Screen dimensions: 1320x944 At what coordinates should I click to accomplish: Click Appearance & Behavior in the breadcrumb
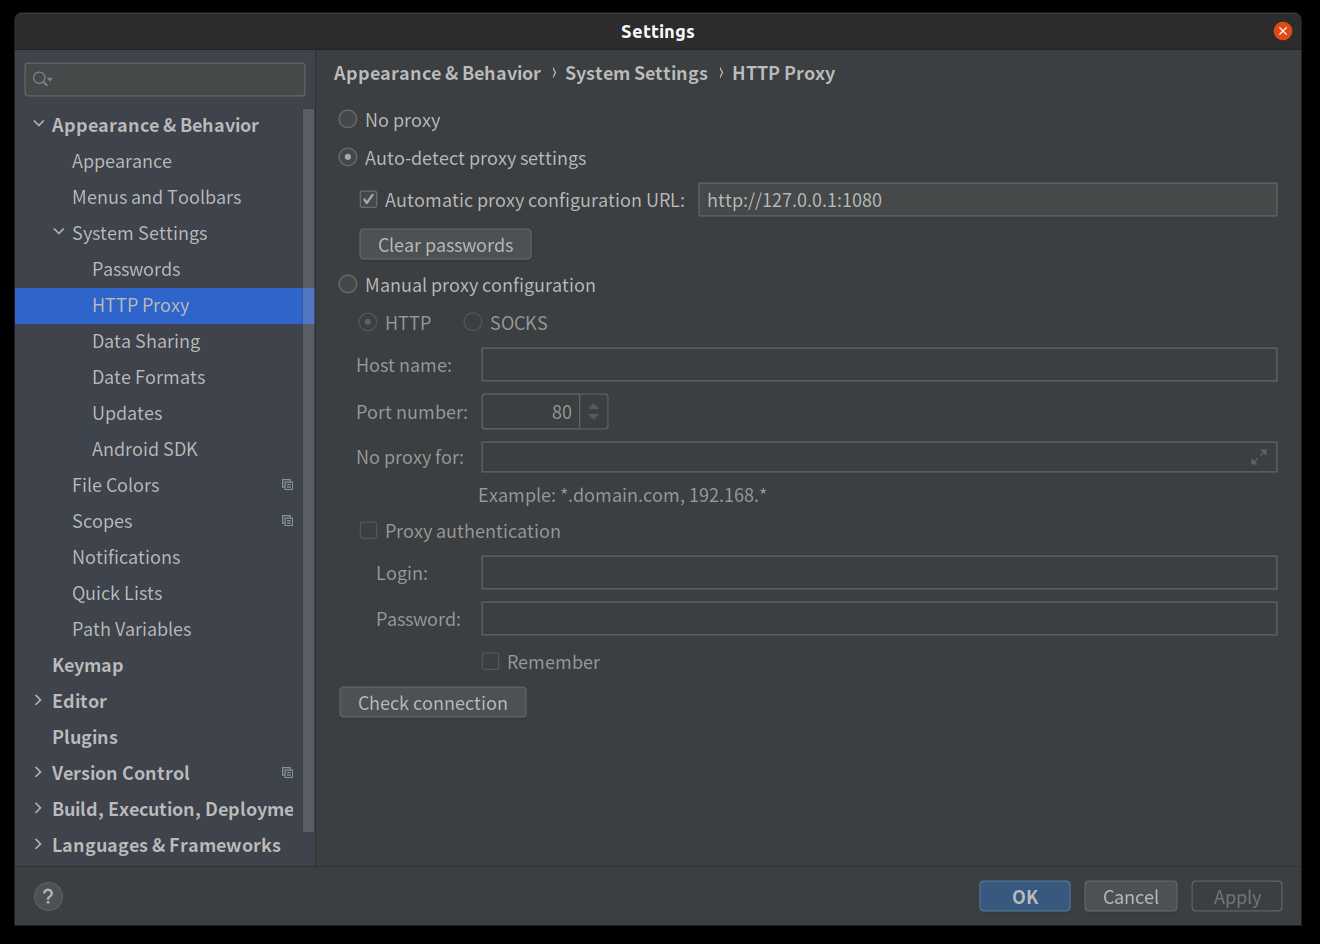(437, 73)
